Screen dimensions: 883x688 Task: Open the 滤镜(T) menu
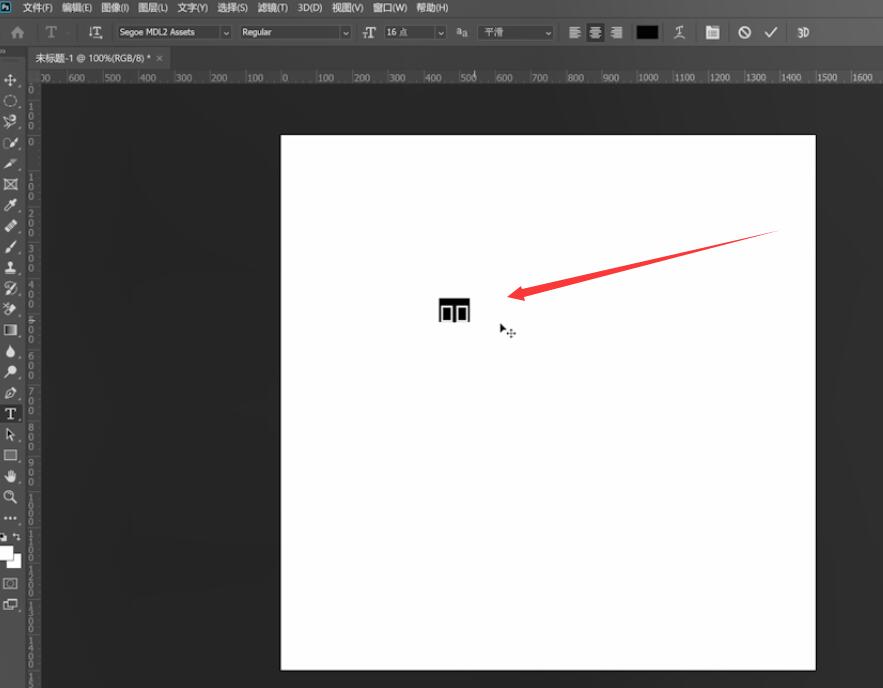coord(273,8)
